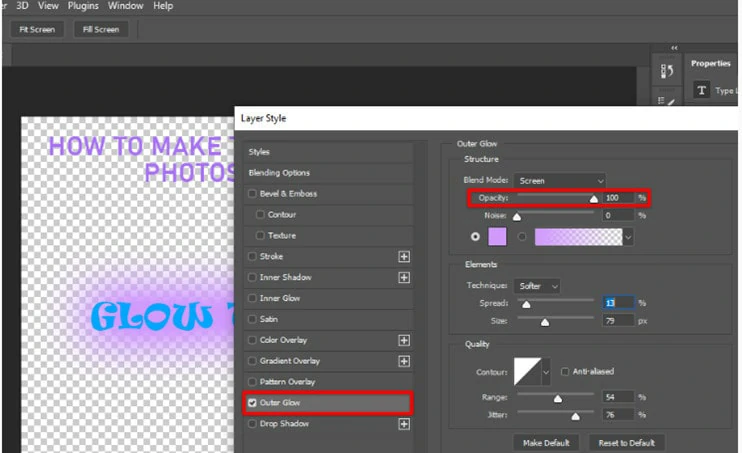Click the Jitter value field showing 76
This screenshot has width=742, height=453.
tap(618, 415)
